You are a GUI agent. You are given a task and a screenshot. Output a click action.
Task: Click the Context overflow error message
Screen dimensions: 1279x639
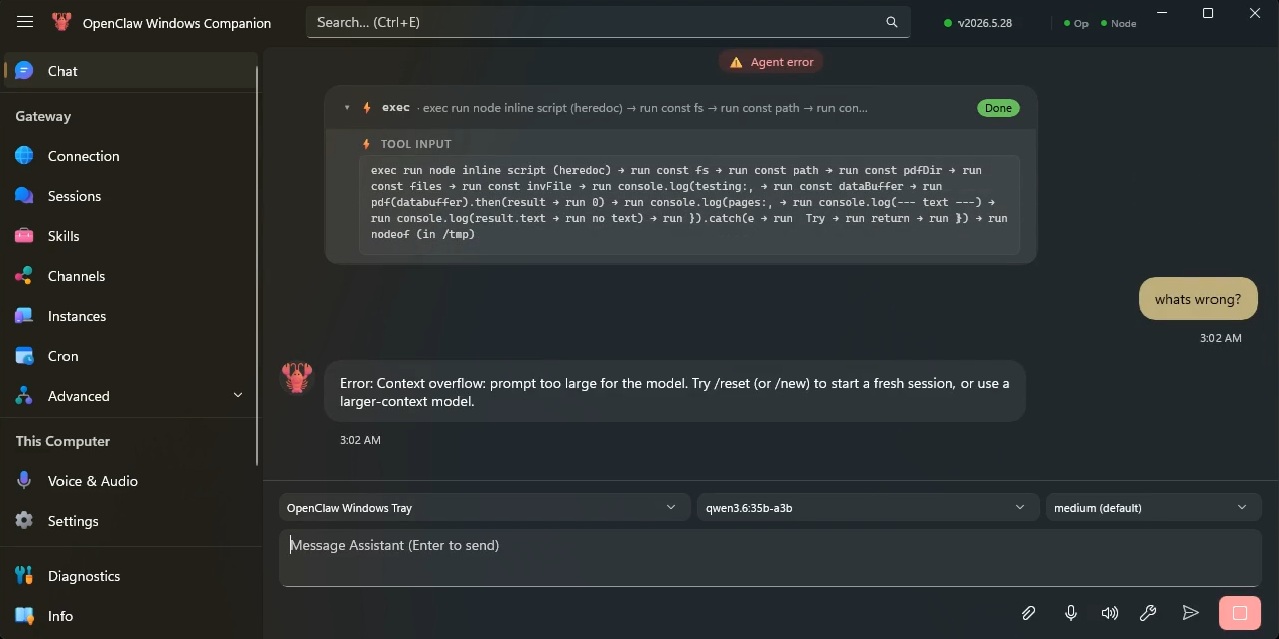coord(675,391)
